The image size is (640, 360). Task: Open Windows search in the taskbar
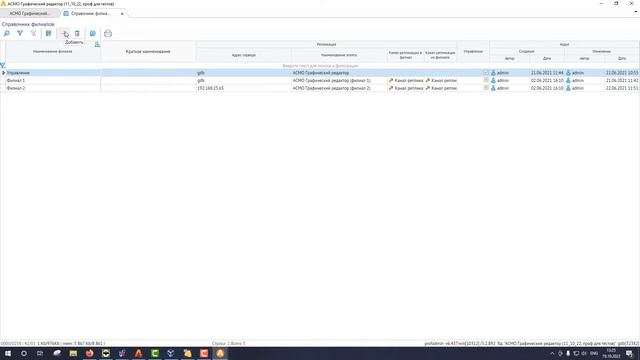pyautogui.click(x=24, y=353)
